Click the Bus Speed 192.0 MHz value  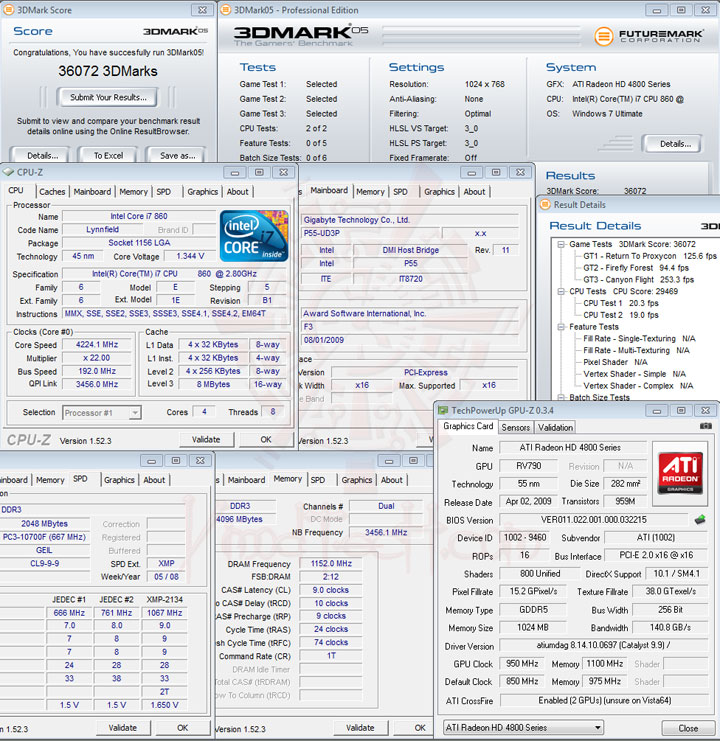(97, 371)
